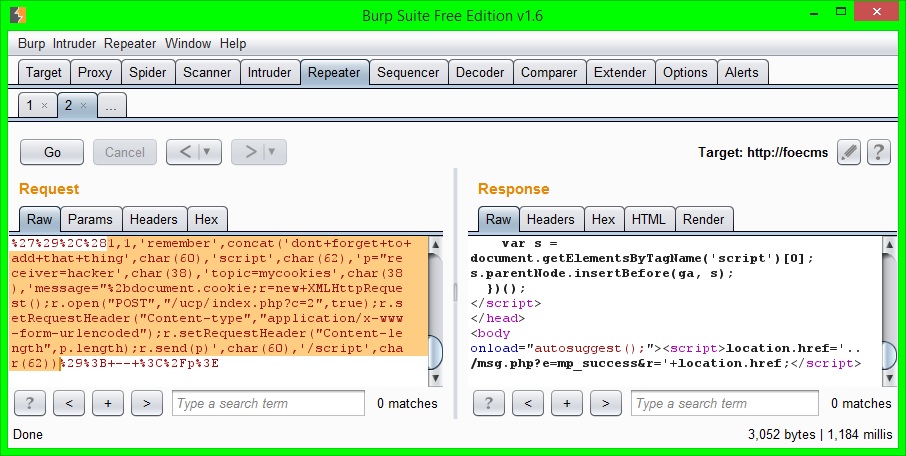
Task: Open the Repeater menu
Action: pos(130,43)
